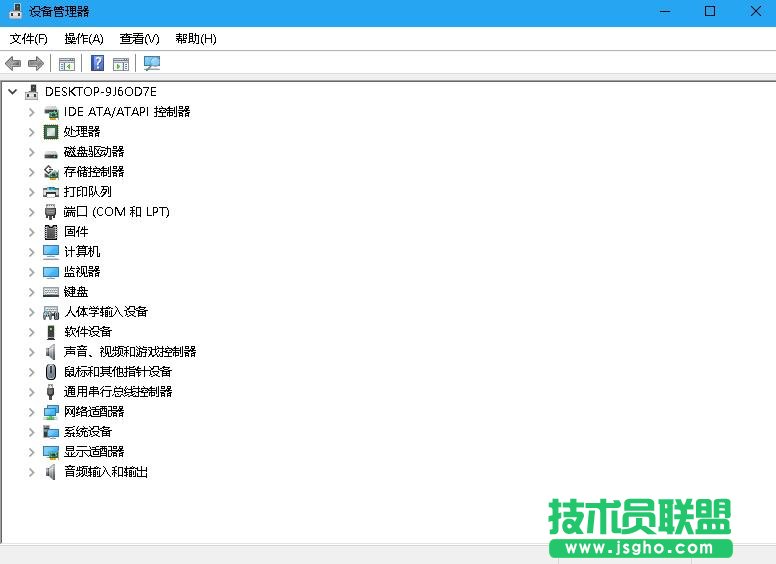Click the Back arrow toolbar icon
Image resolution: width=776 pixels, height=564 pixels.
click(13, 64)
